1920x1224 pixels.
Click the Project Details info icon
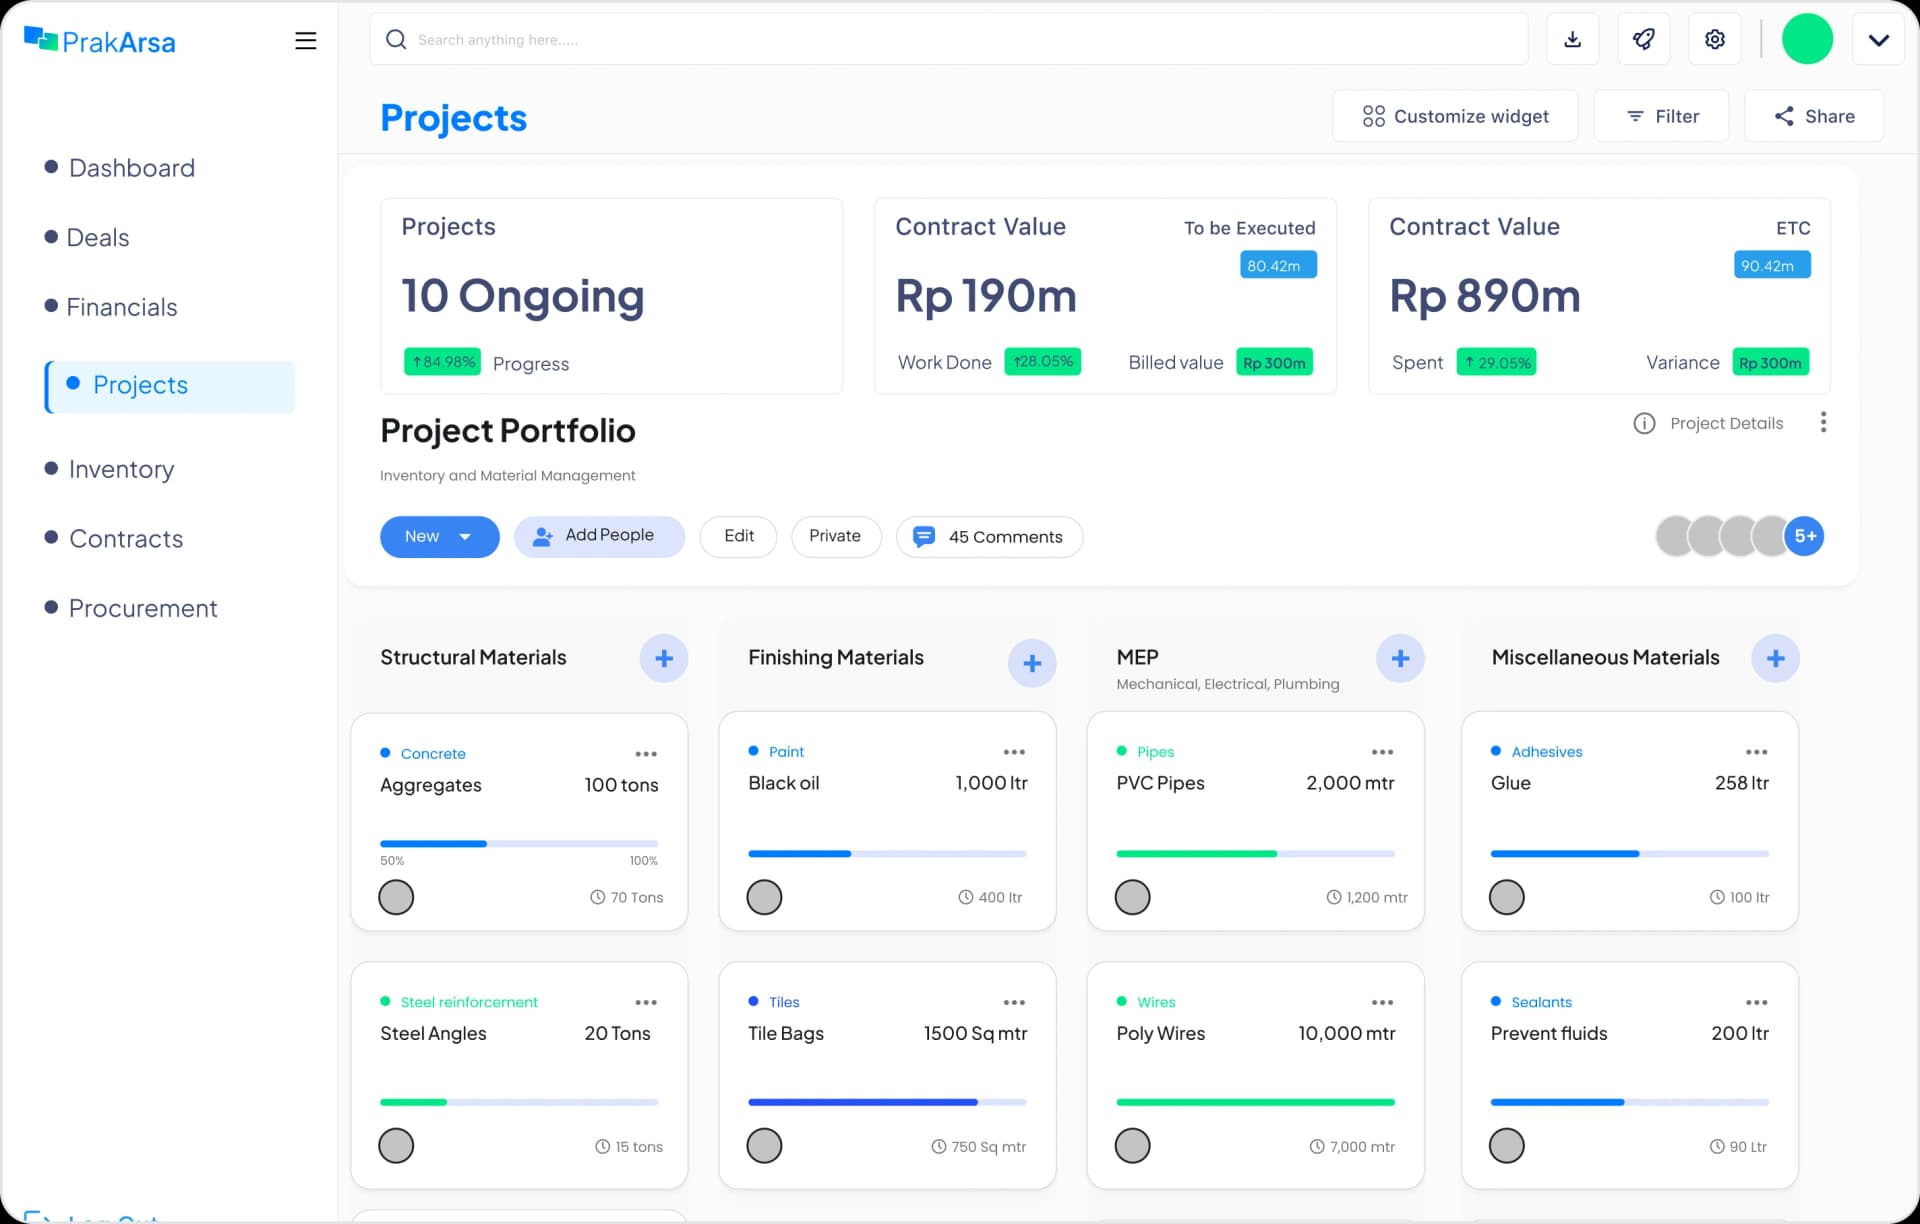coord(1644,423)
